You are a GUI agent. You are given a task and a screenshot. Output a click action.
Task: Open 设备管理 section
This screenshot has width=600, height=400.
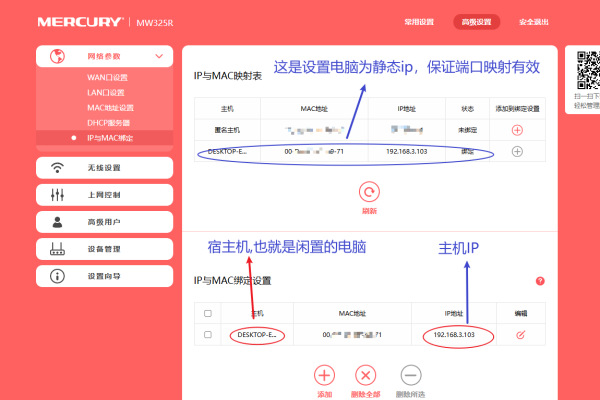[x=104, y=249]
